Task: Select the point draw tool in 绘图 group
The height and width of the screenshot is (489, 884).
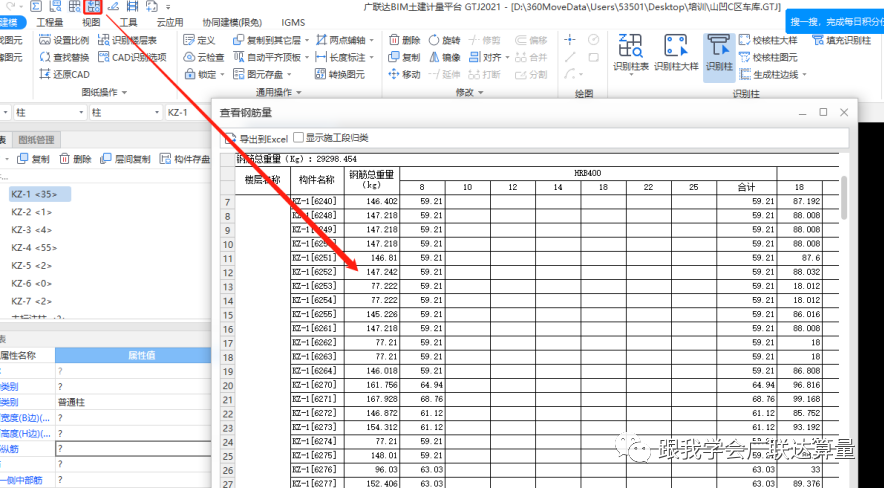Action: [x=571, y=39]
